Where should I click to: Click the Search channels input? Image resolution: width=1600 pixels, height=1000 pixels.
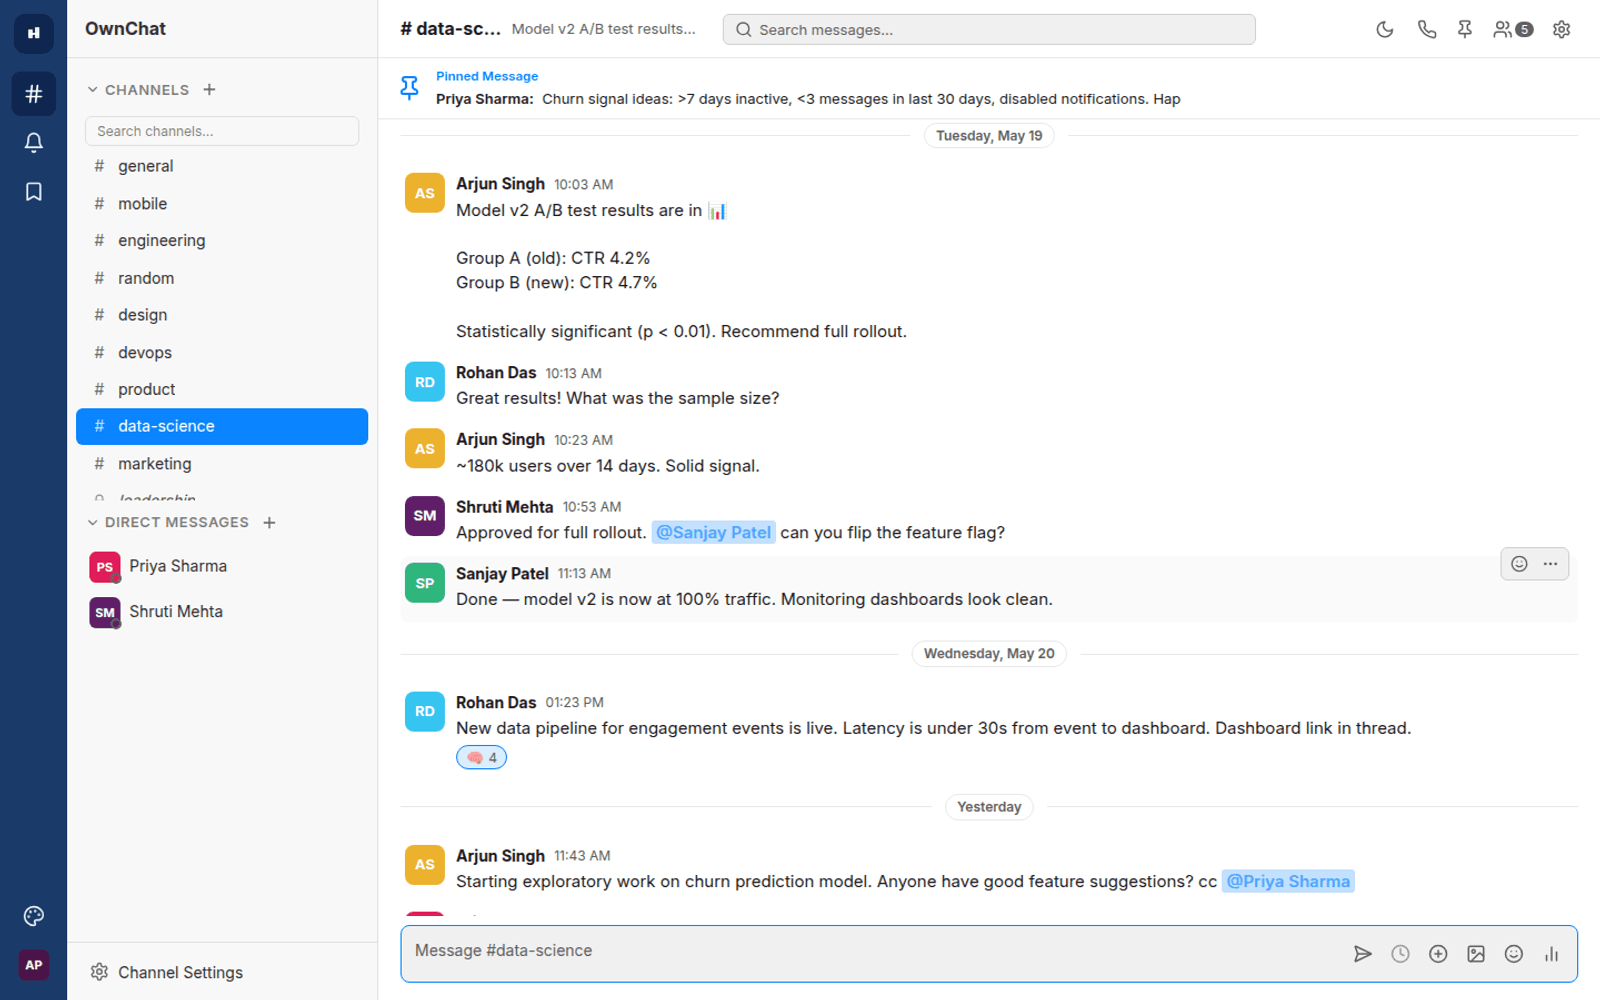coord(222,131)
